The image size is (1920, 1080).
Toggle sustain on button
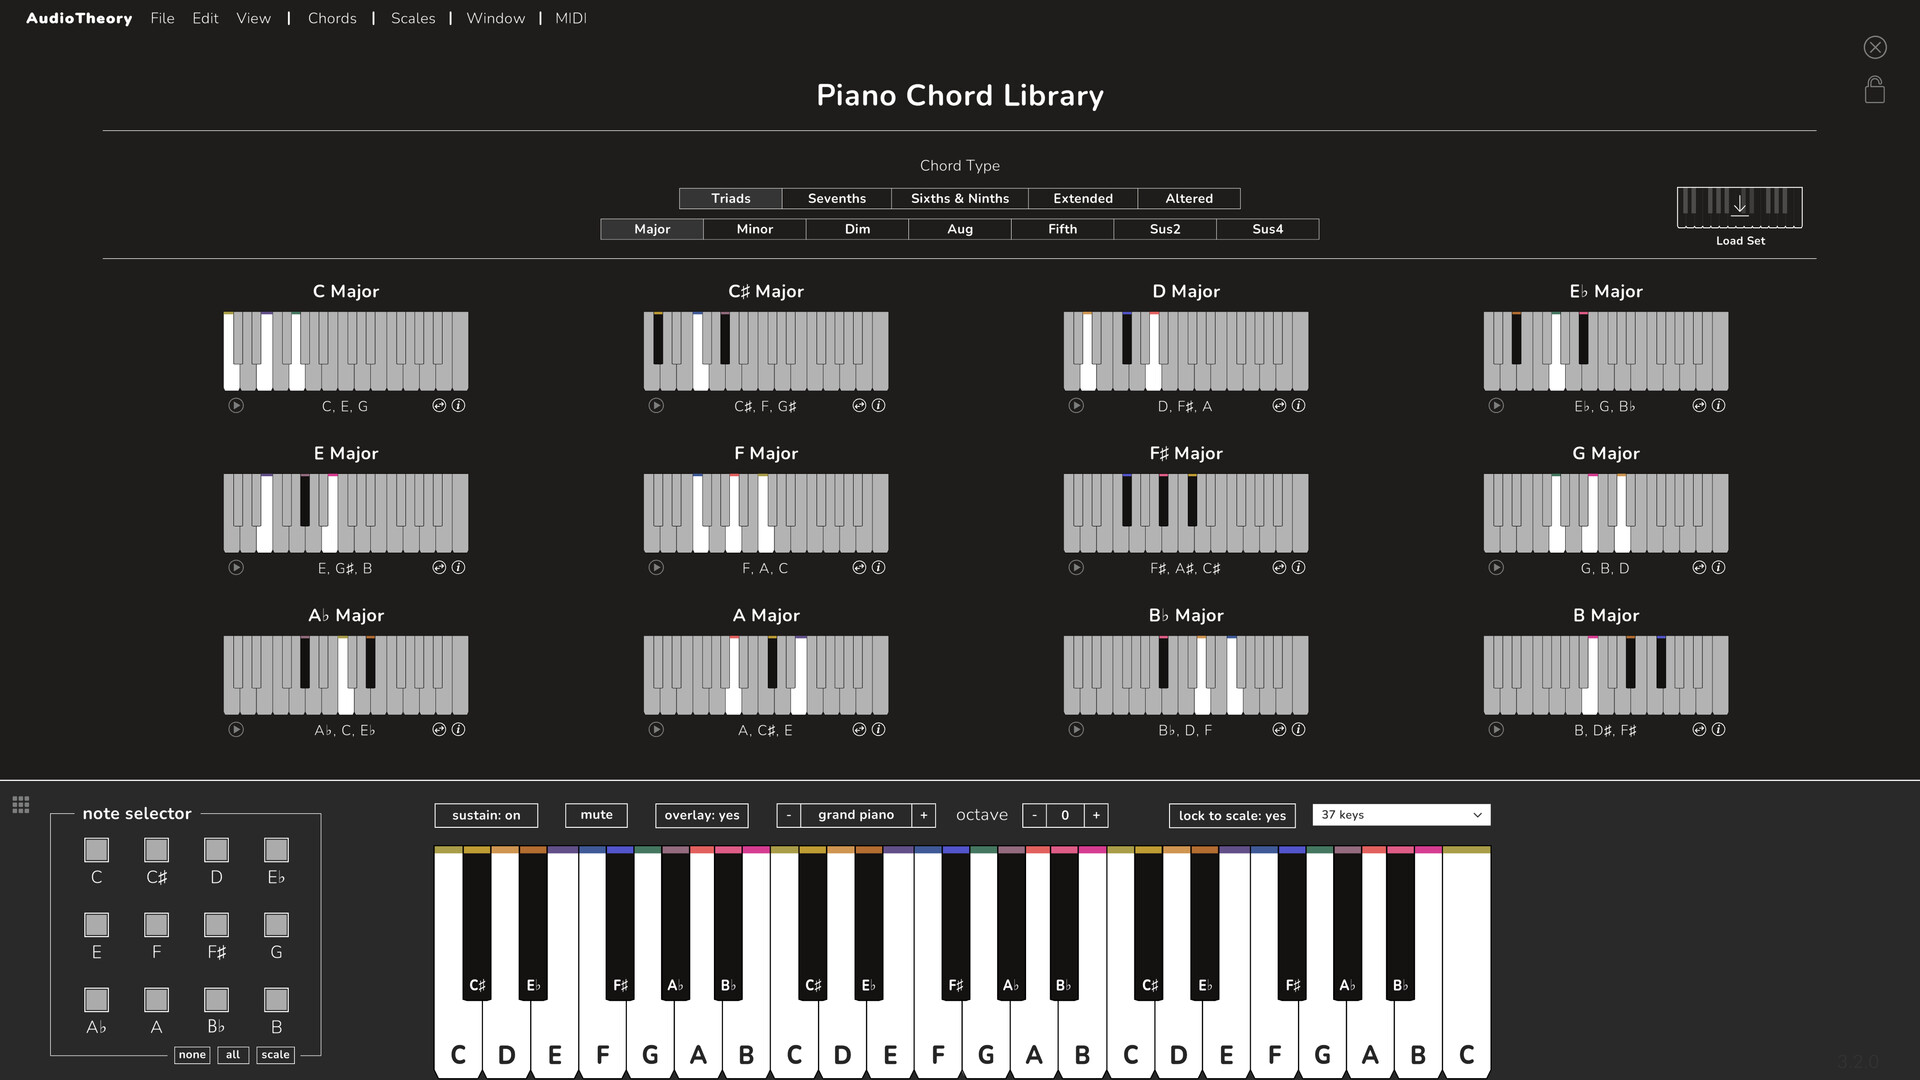486,816
